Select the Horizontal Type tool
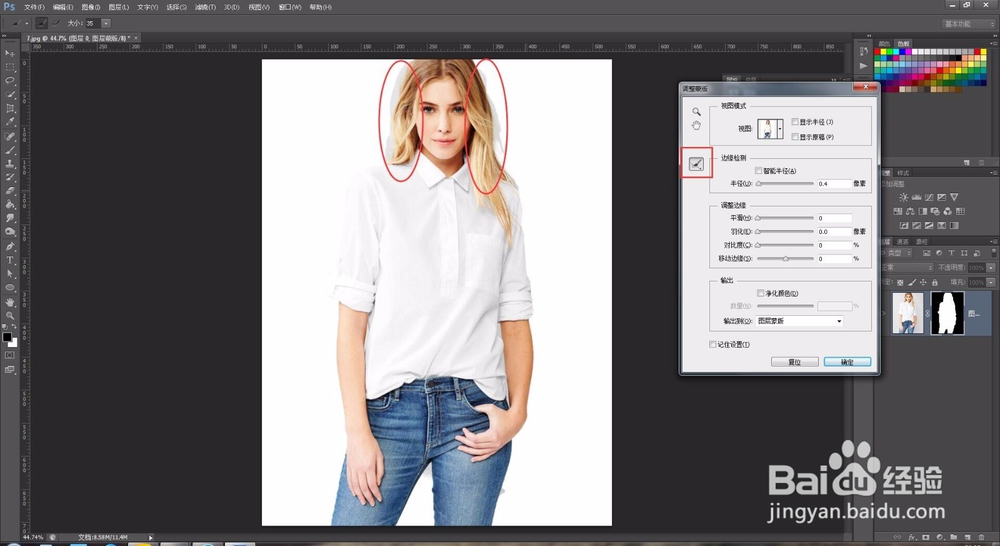 [10, 260]
